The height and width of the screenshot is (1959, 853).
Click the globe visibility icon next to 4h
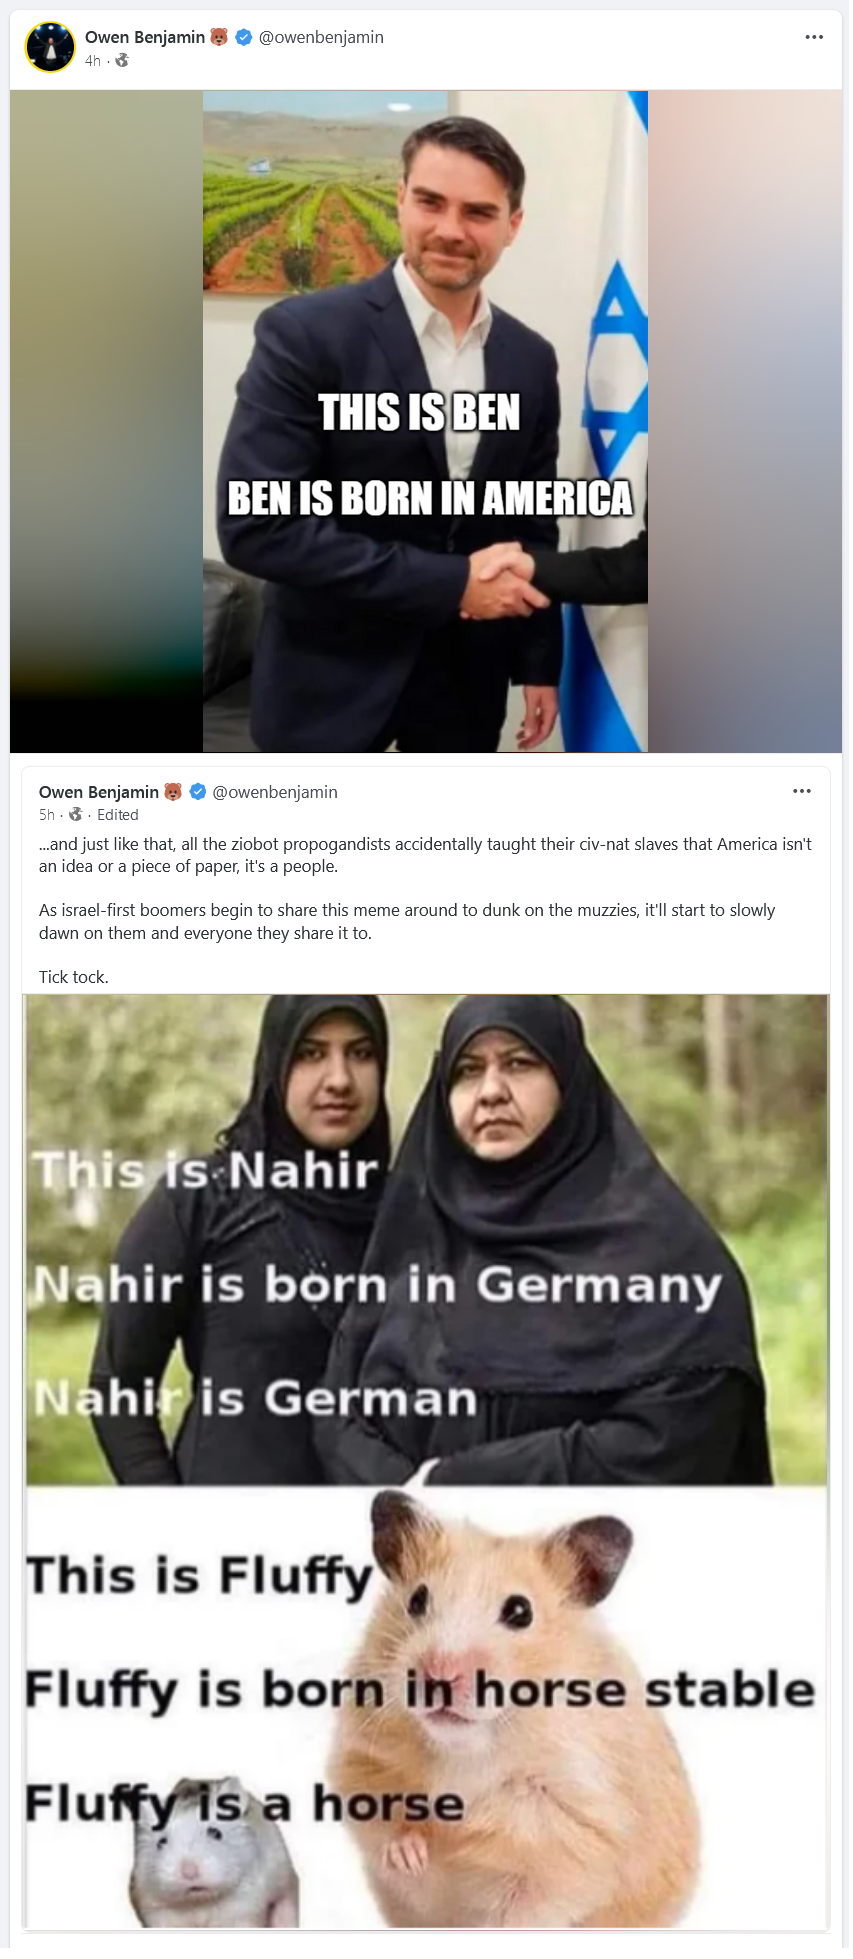click(x=122, y=61)
